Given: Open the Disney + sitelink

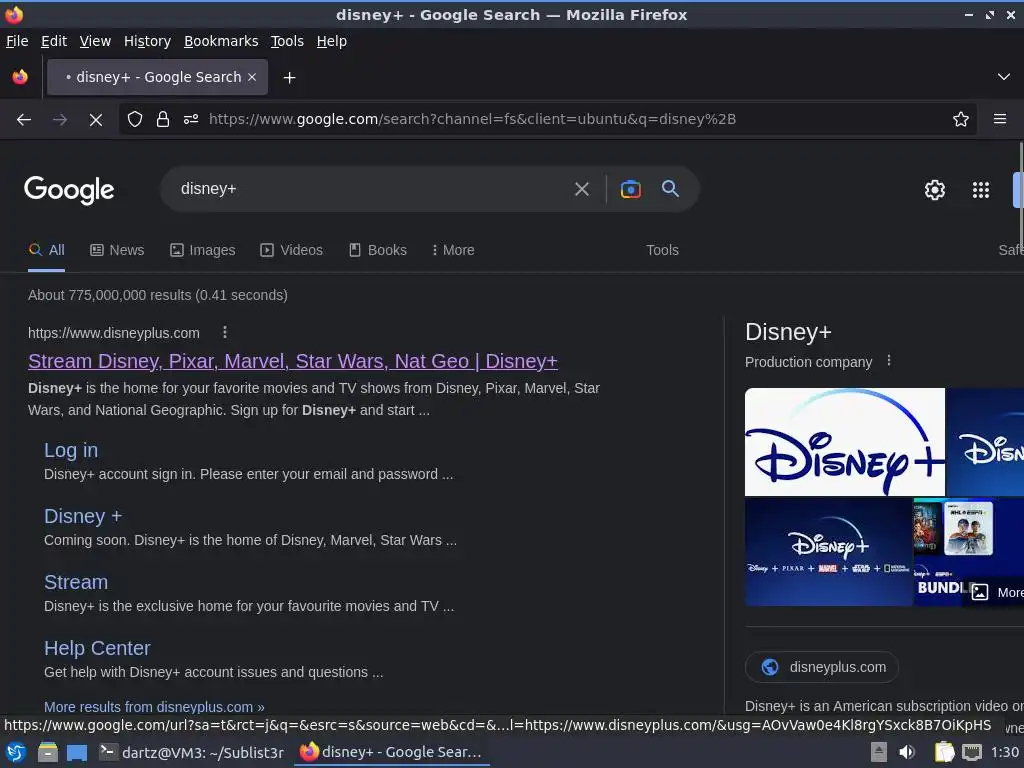Looking at the screenshot, I should click(x=83, y=516).
